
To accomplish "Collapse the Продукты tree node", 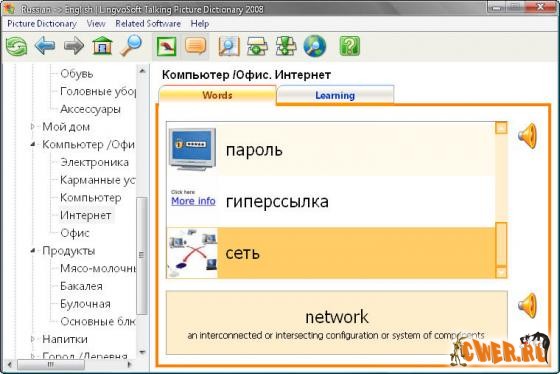I will [x=32, y=251].
